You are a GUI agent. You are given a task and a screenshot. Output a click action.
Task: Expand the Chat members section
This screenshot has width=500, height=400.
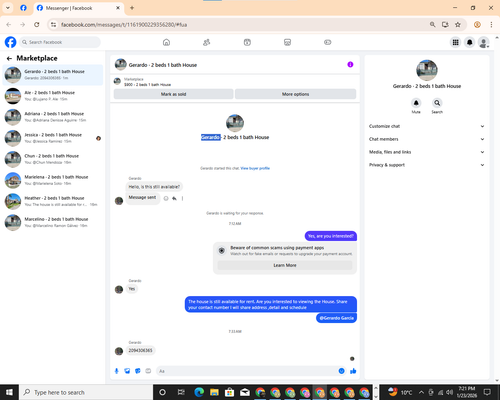(426, 139)
